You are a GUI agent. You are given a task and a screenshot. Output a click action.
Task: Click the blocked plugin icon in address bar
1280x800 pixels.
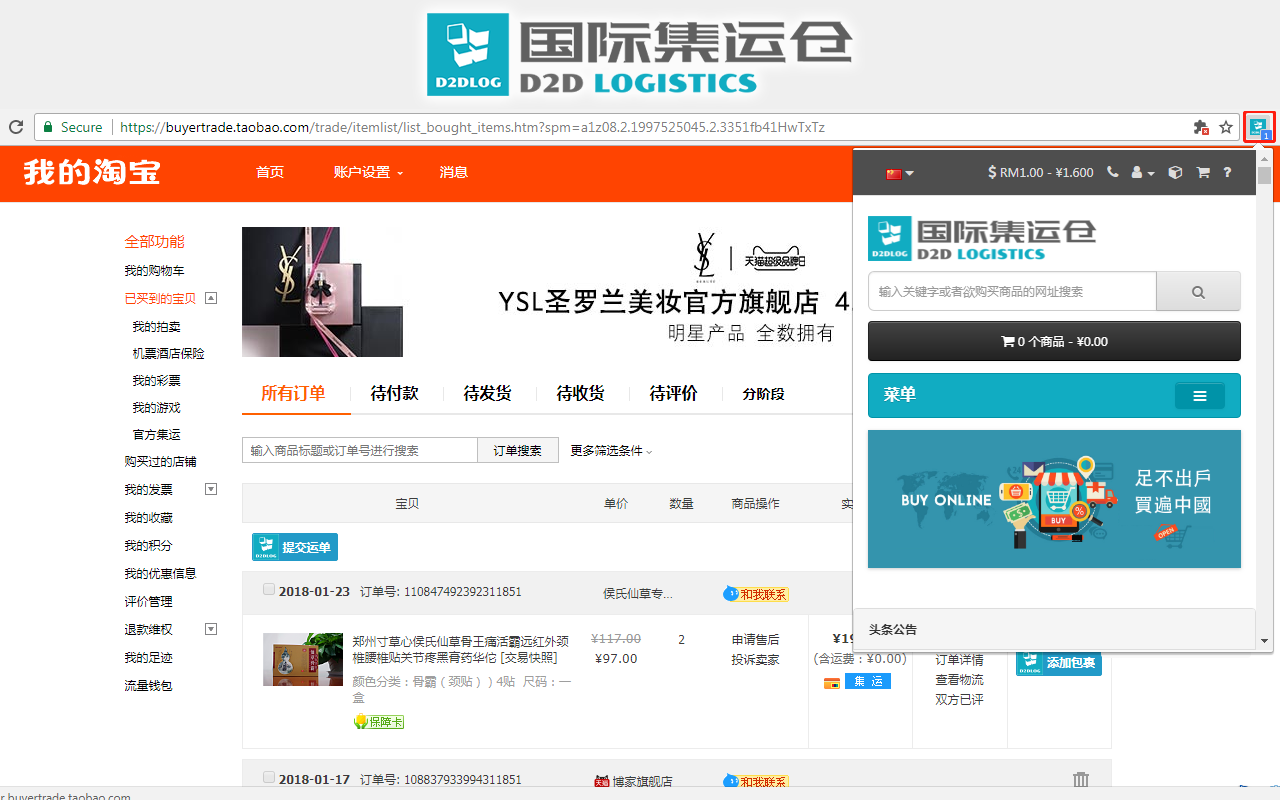pyautogui.click(x=1201, y=127)
